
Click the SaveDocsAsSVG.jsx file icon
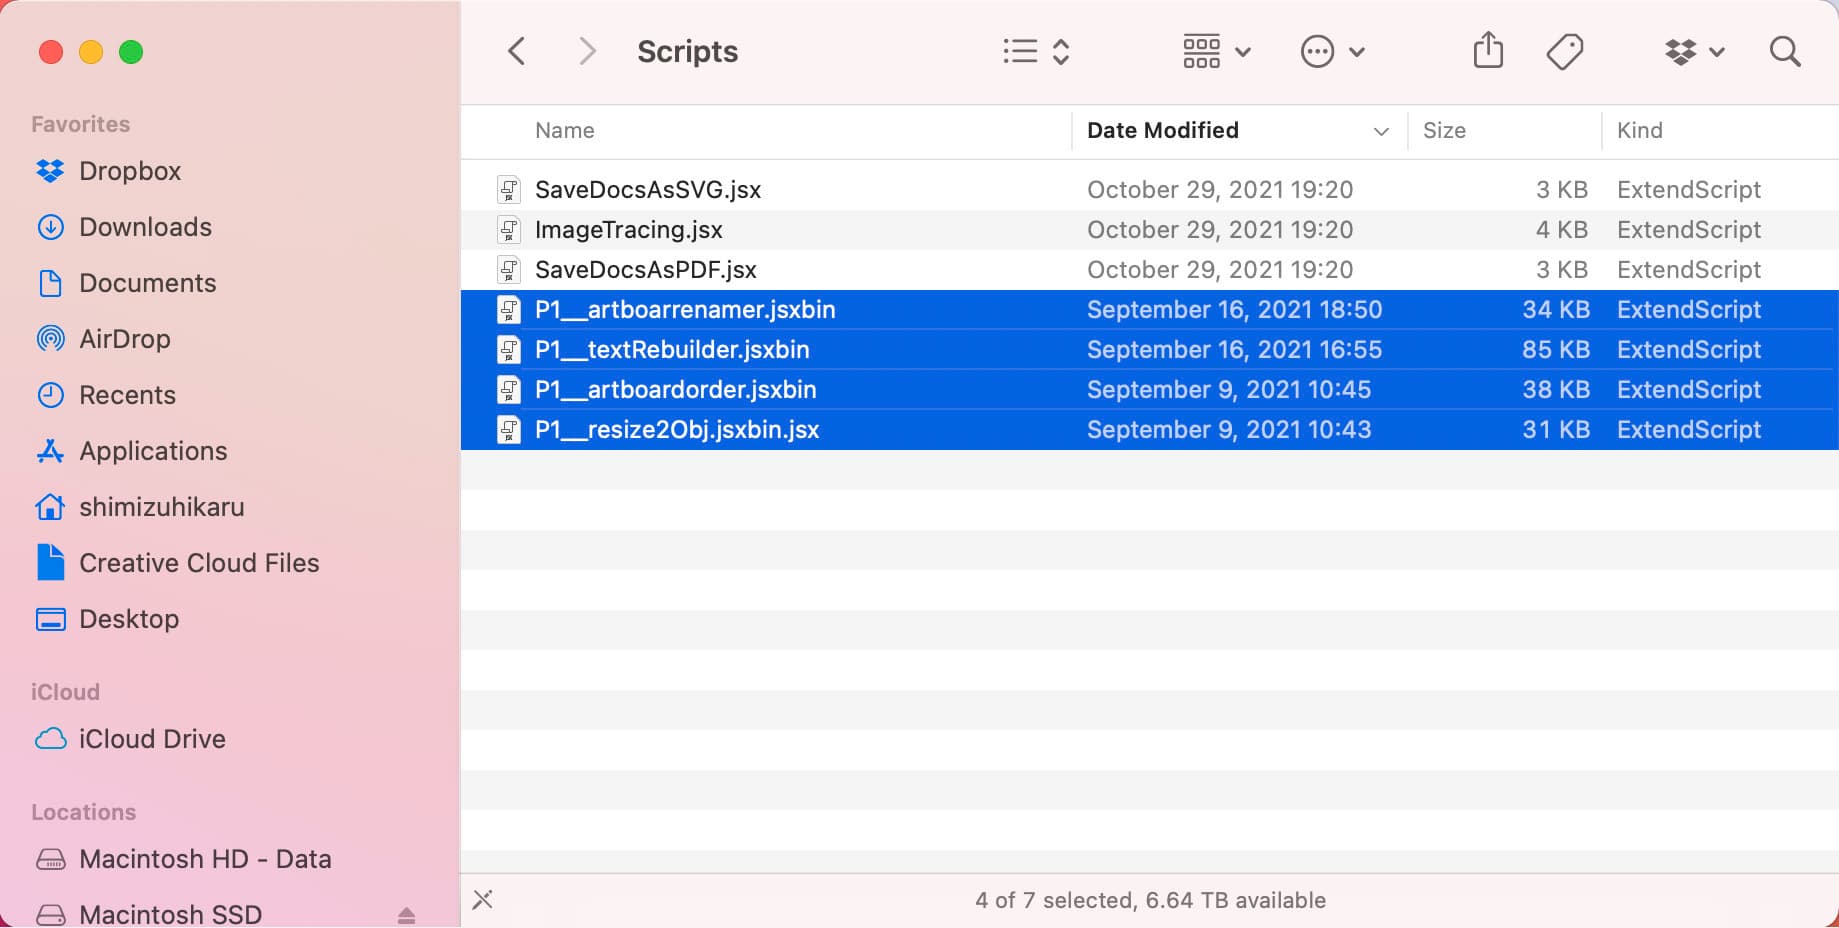(509, 190)
